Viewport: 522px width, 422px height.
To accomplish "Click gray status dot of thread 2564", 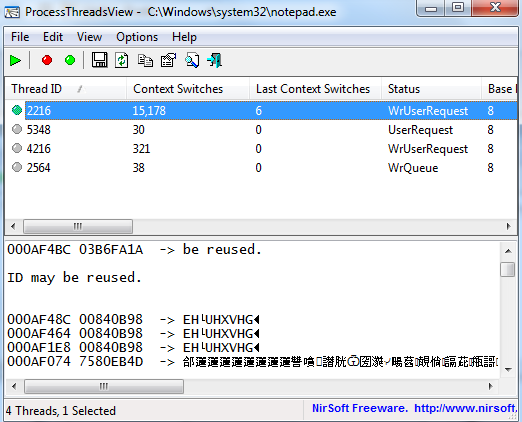I will pyautogui.click(x=17, y=167).
